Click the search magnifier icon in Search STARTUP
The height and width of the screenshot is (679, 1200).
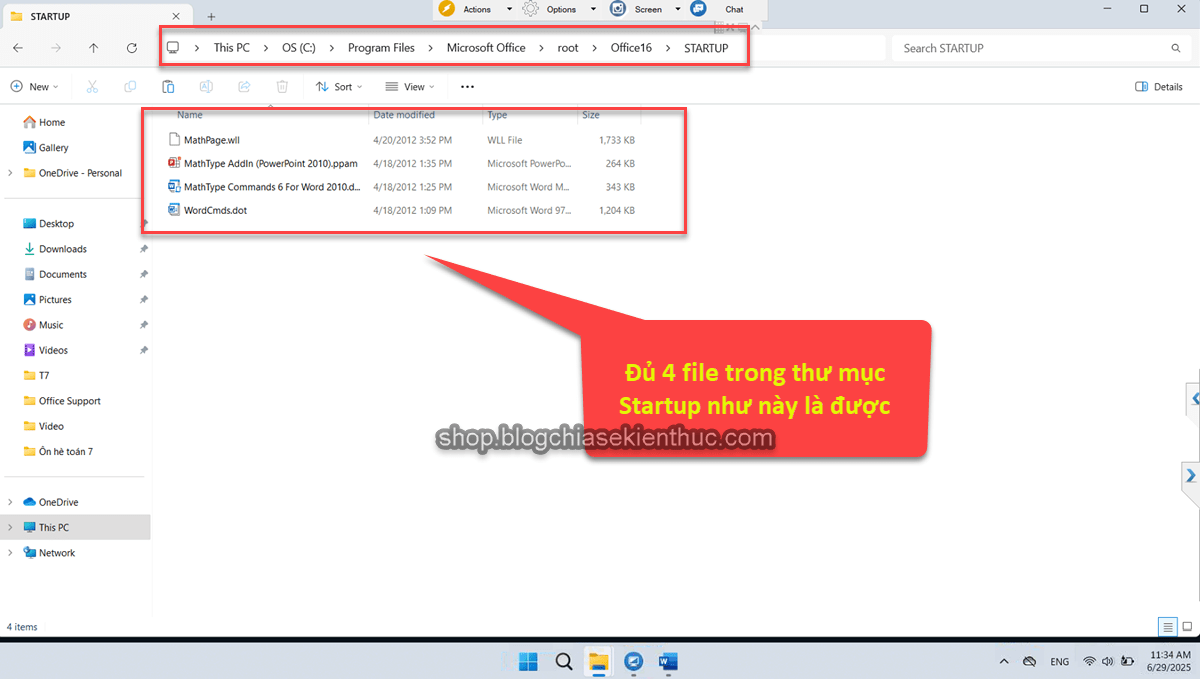[1176, 48]
